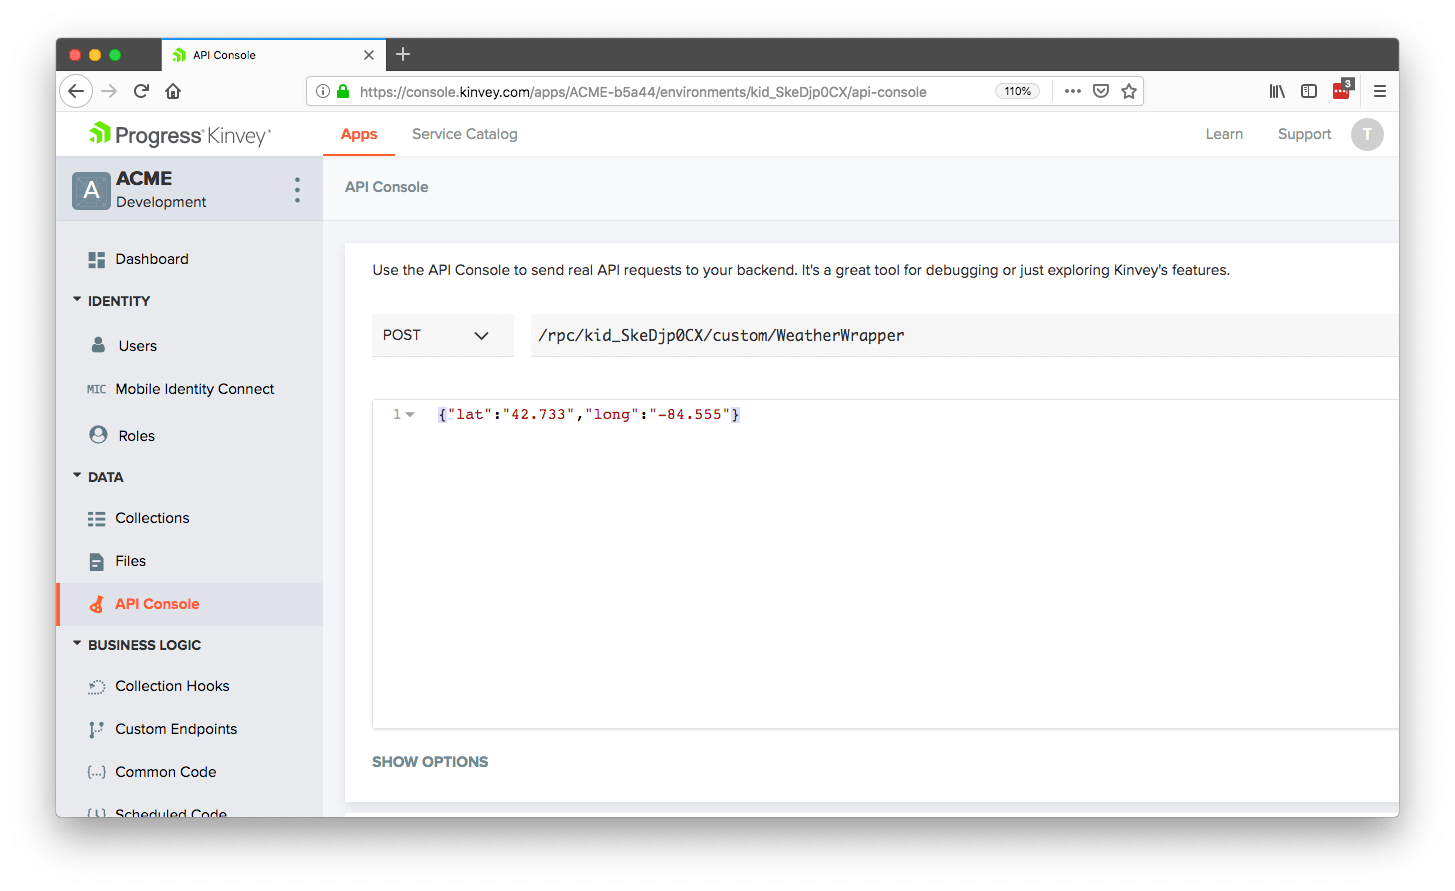Open the Support link
This screenshot has width=1455, height=891.
pos(1304,134)
